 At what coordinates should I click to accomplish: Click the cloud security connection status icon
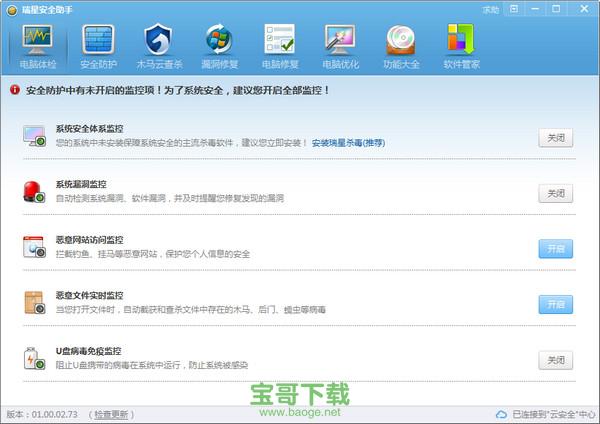[x=502, y=414]
